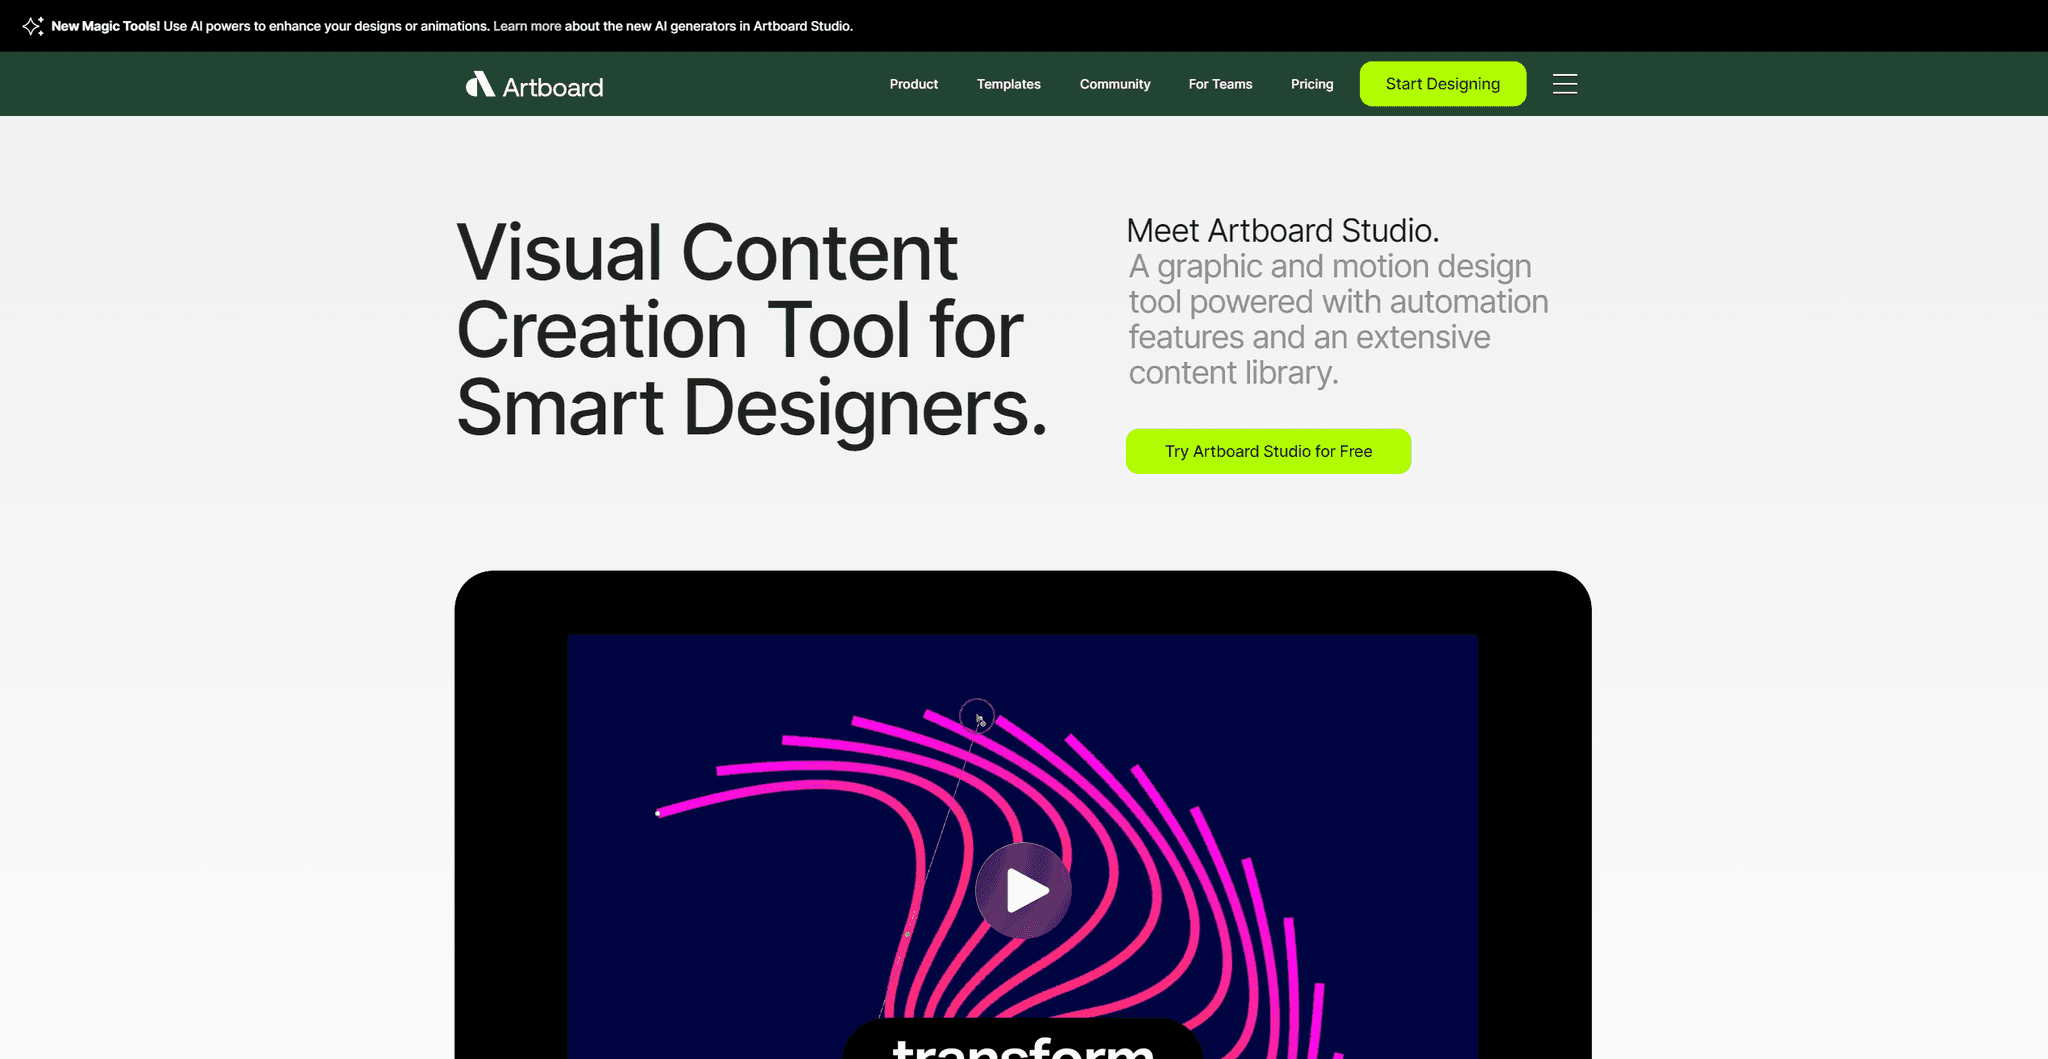Click the Meet Artboard Studio heading
This screenshot has width=2048, height=1059.
point(1283,230)
